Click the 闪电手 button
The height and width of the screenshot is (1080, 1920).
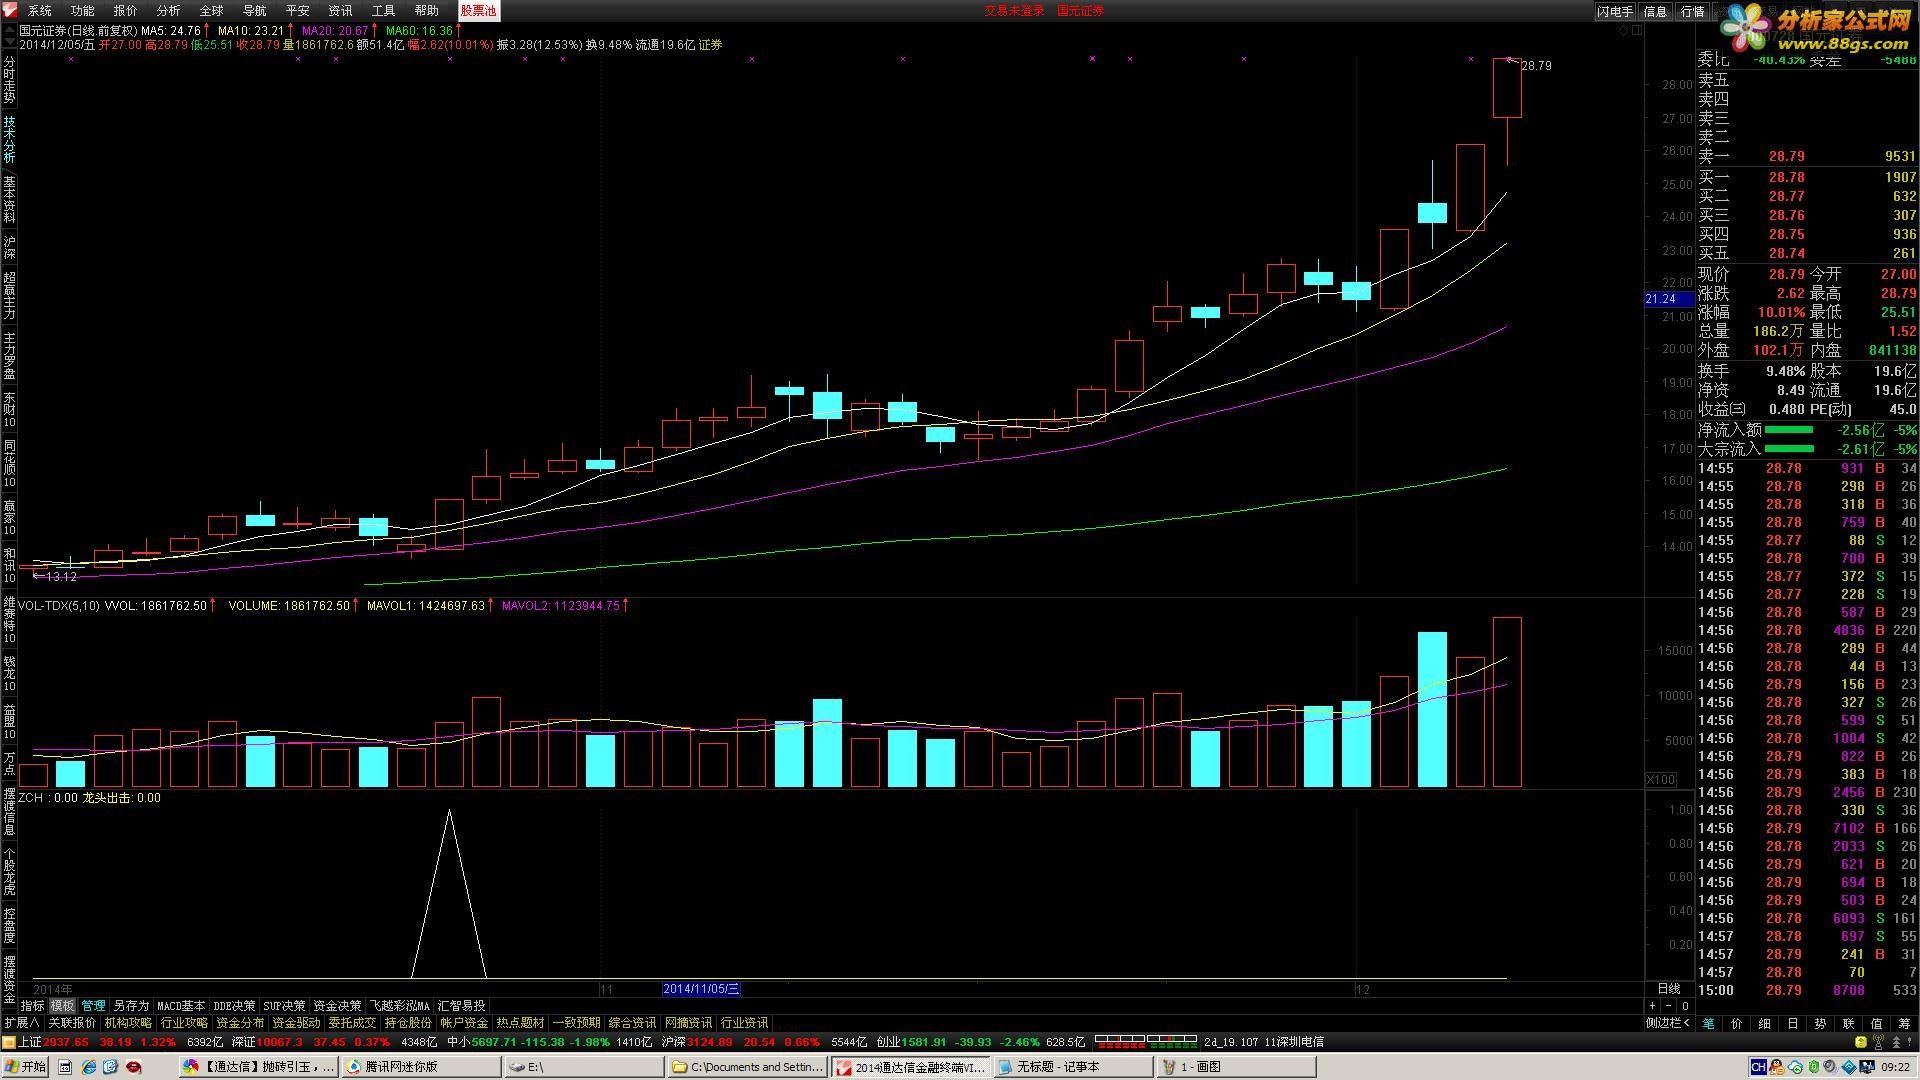[1614, 12]
